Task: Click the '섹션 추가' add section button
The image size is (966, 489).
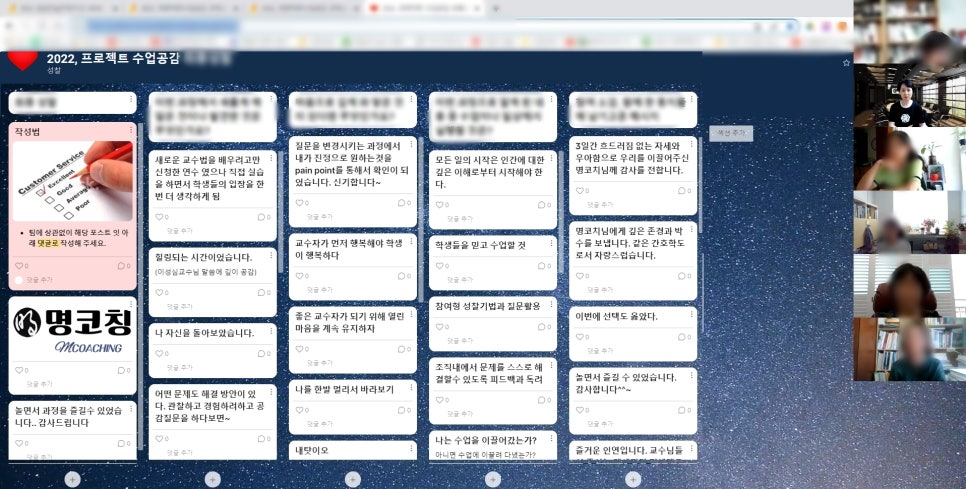Action: pyautogui.click(x=731, y=133)
